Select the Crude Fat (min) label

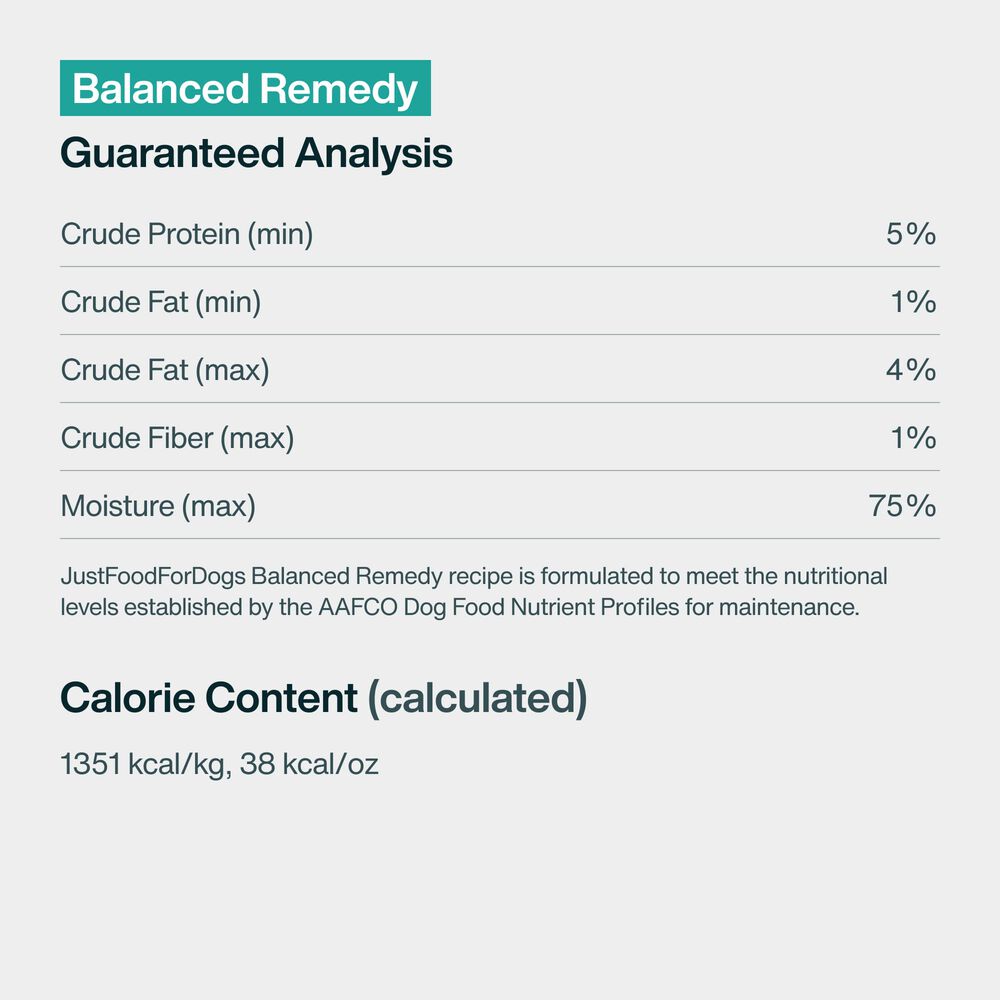point(161,302)
